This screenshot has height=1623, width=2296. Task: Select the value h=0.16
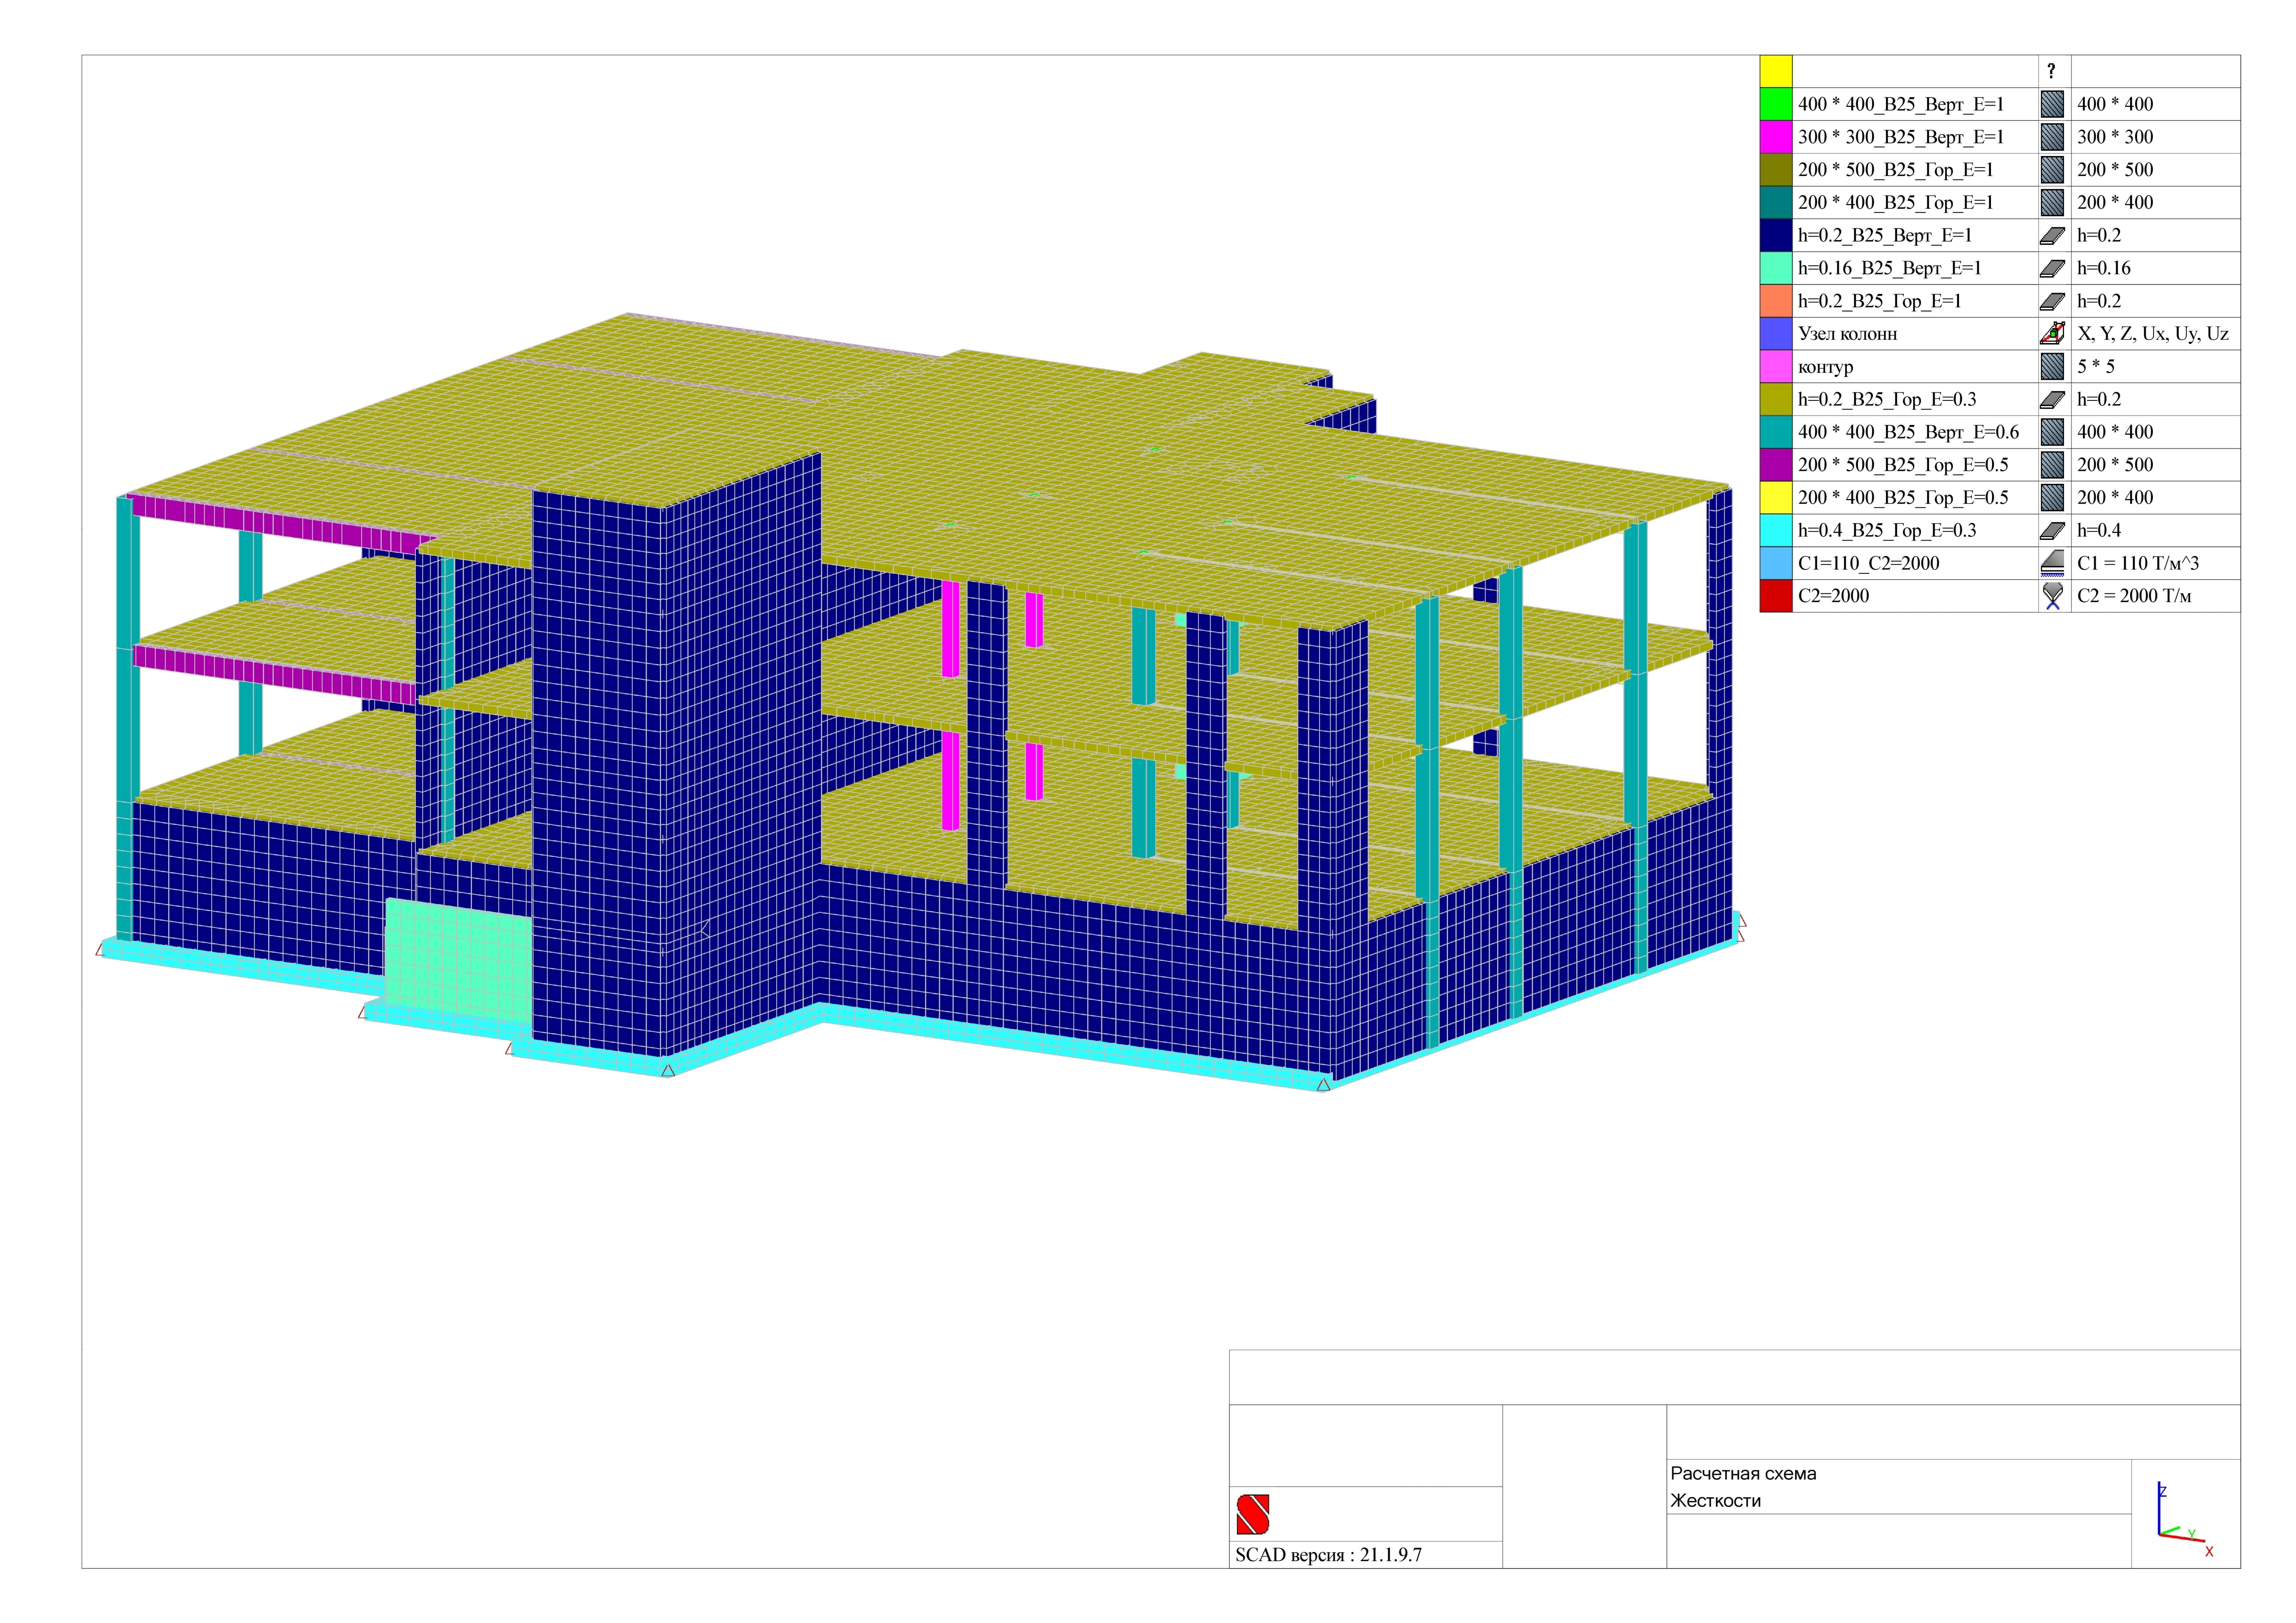pyautogui.click(x=2104, y=268)
